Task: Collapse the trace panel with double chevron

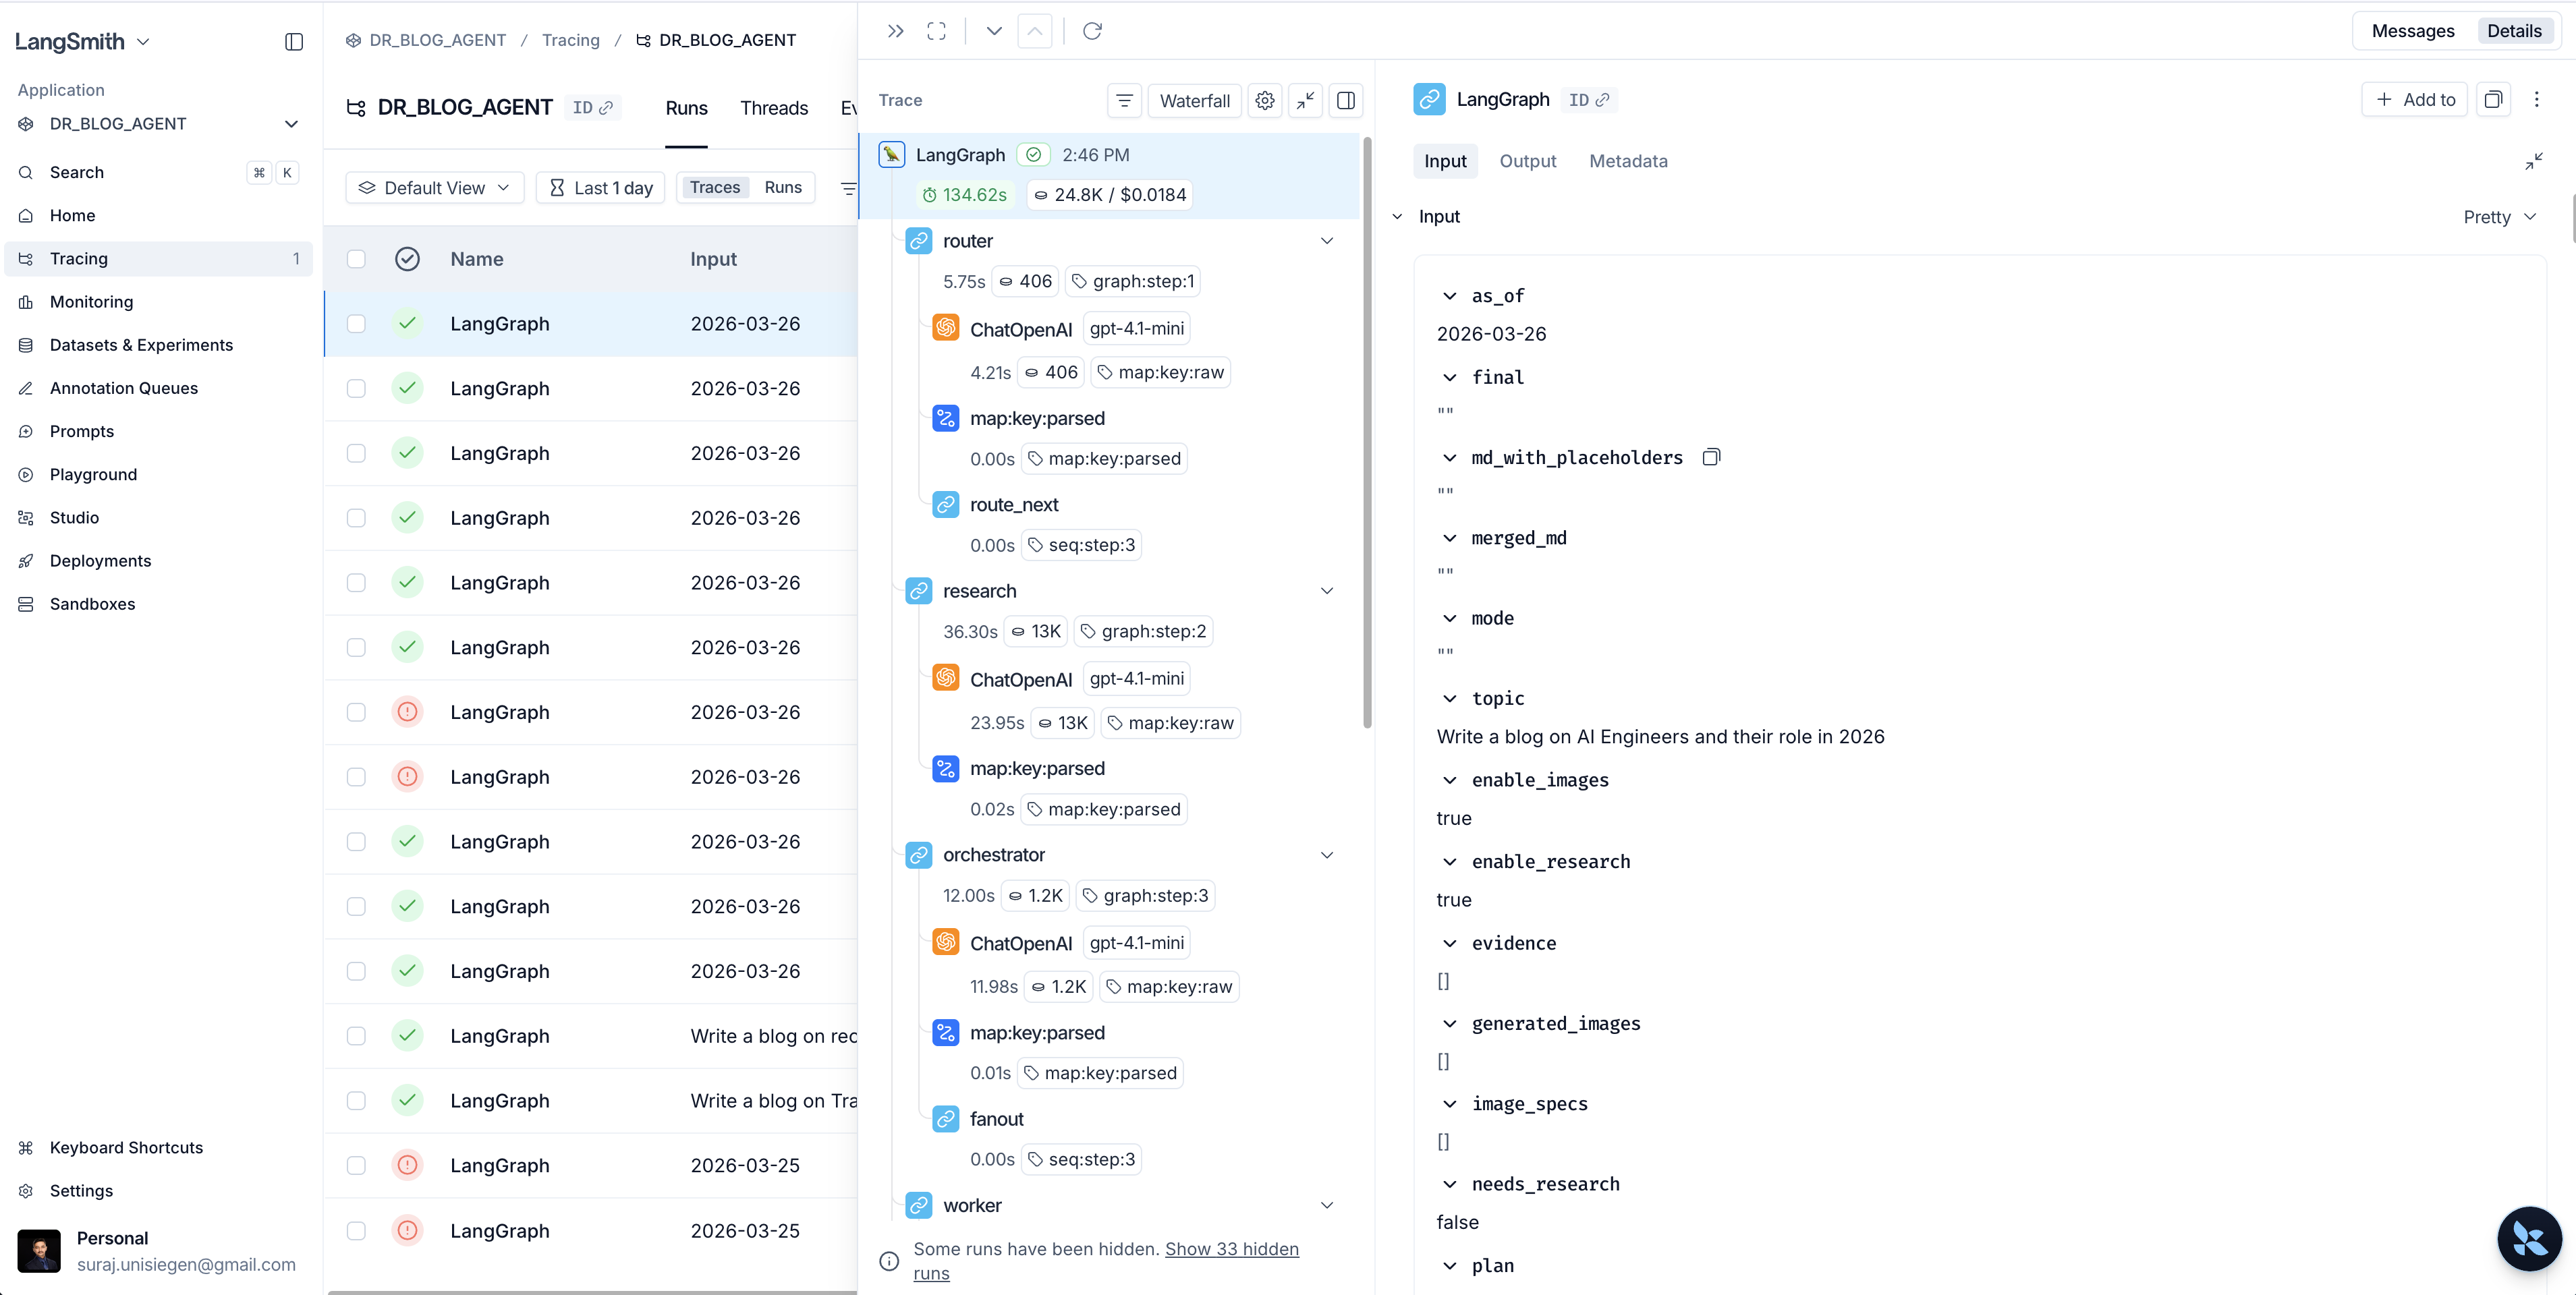Action: [895, 31]
